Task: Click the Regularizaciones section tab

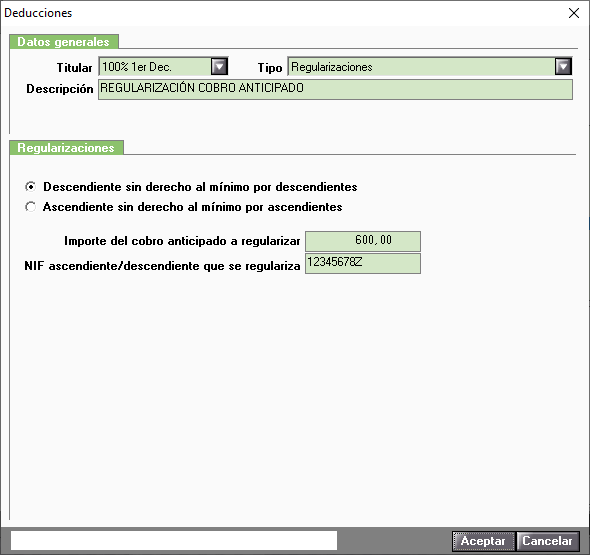Action: click(66, 148)
